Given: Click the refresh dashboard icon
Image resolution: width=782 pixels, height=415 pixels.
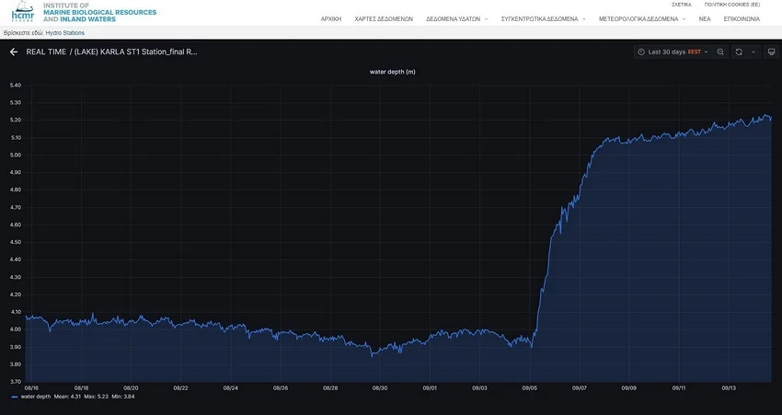Looking at the screenshot, I should click(739, 52).
